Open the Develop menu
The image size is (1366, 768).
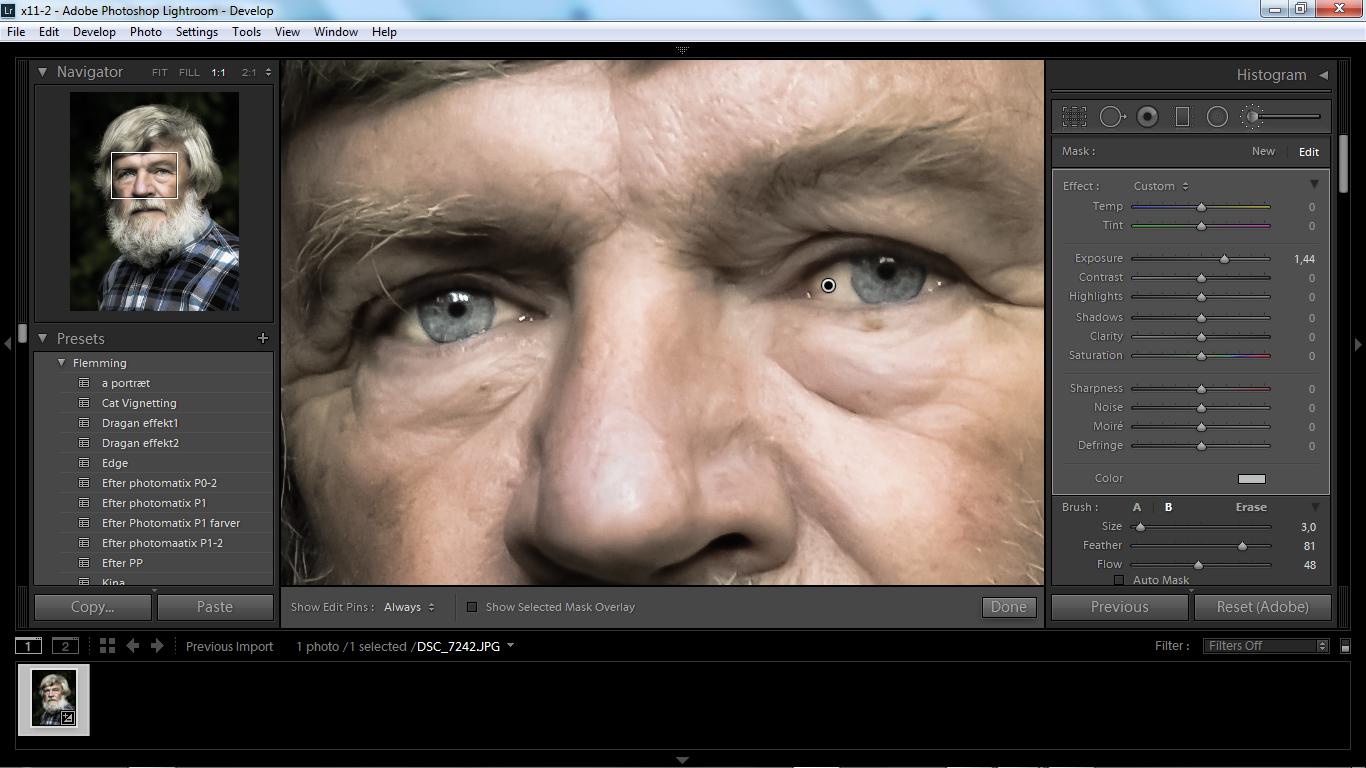tap(94, 32)
